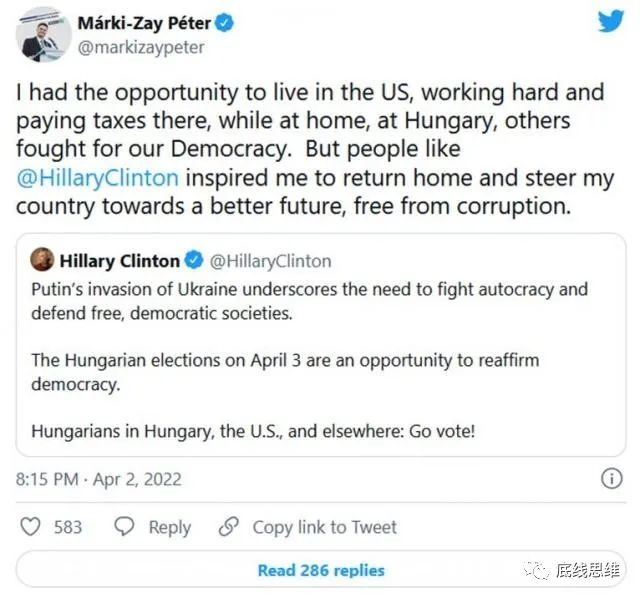Viewport: 640px width, 598px height.
Task: Open the quoted tweet about Hungarian elections
Action: [320, 370]
